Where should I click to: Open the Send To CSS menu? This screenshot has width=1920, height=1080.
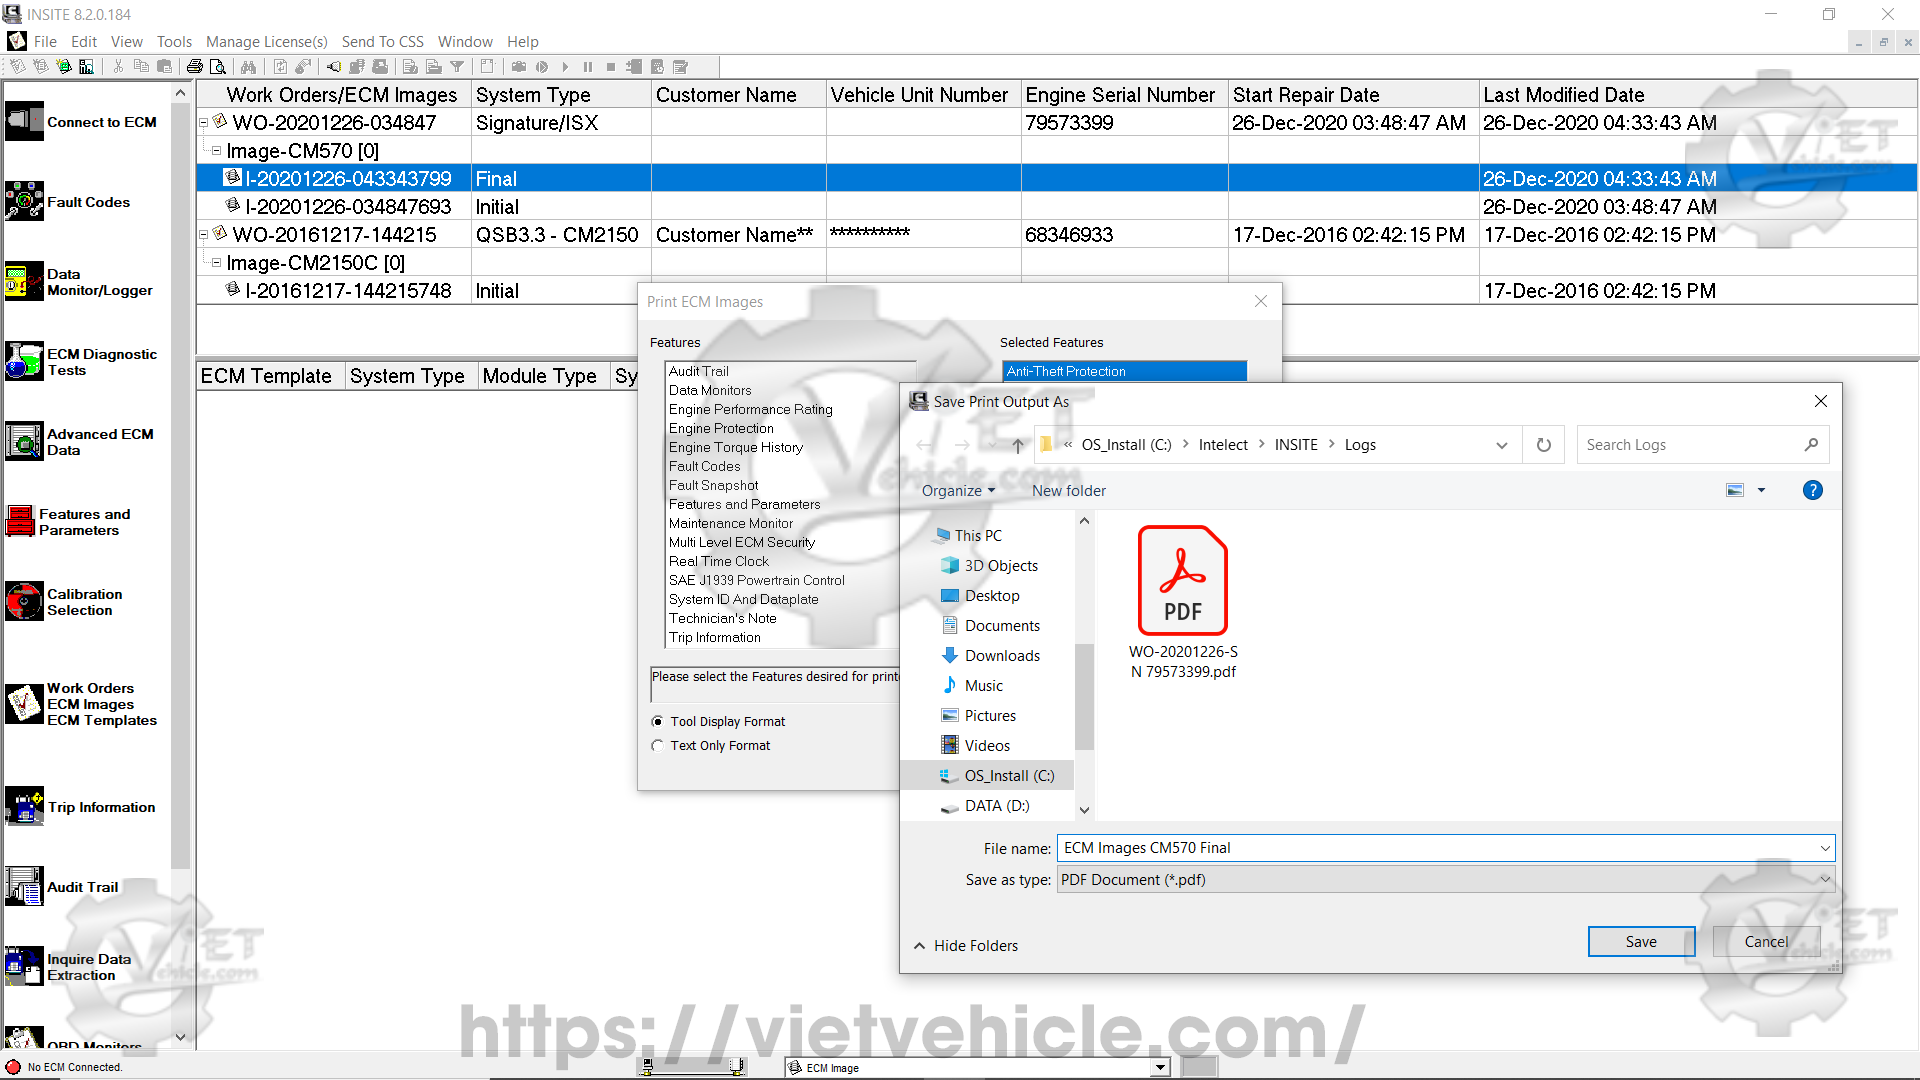pos(382,42)
